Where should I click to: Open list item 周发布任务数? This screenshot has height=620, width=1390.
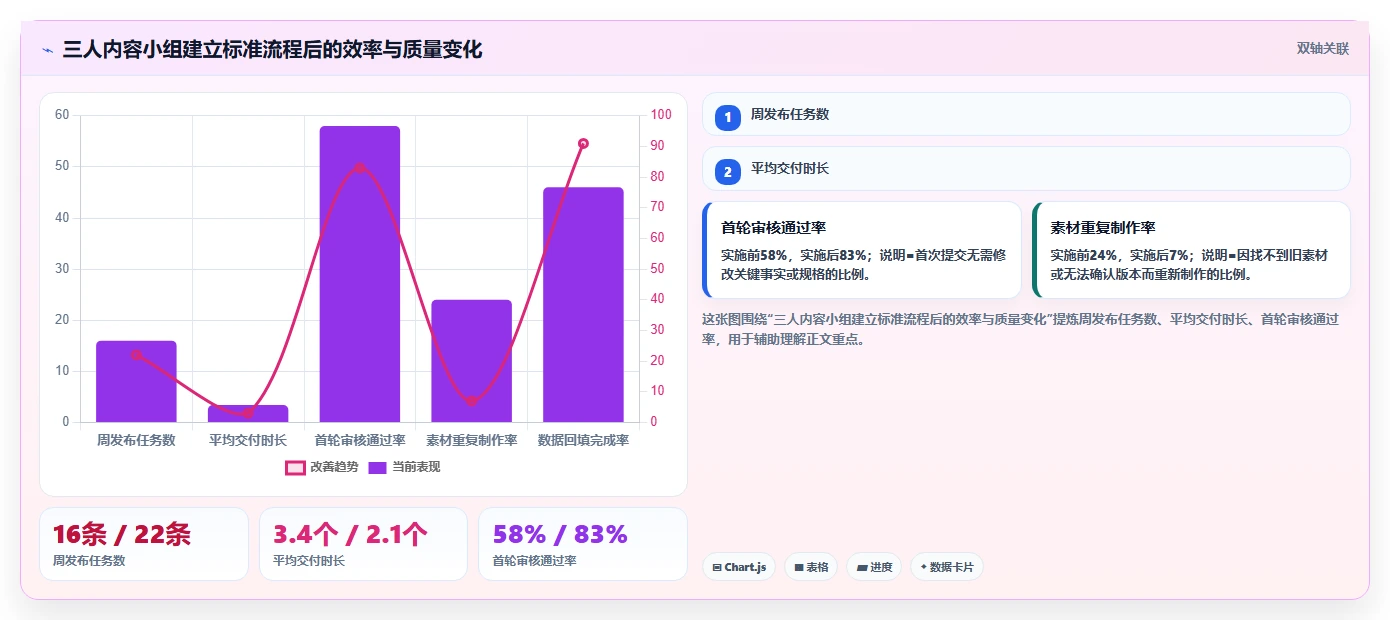click(1026, 114)
